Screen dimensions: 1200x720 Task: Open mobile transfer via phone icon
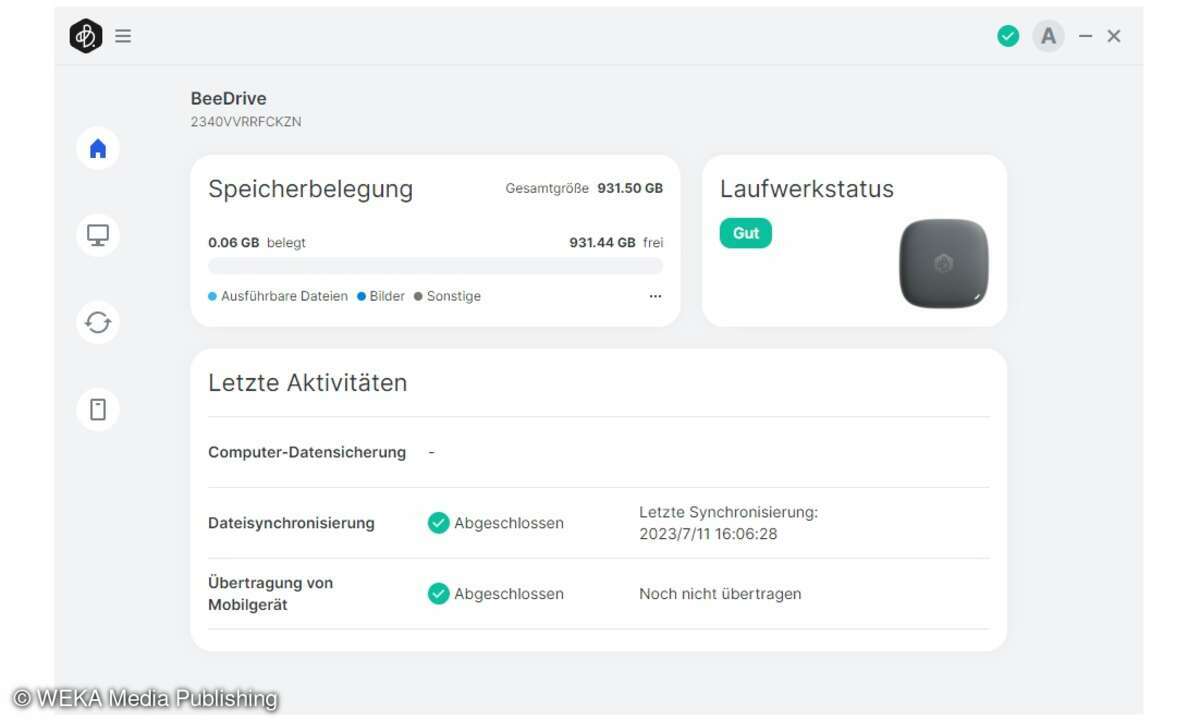[98, 409]
